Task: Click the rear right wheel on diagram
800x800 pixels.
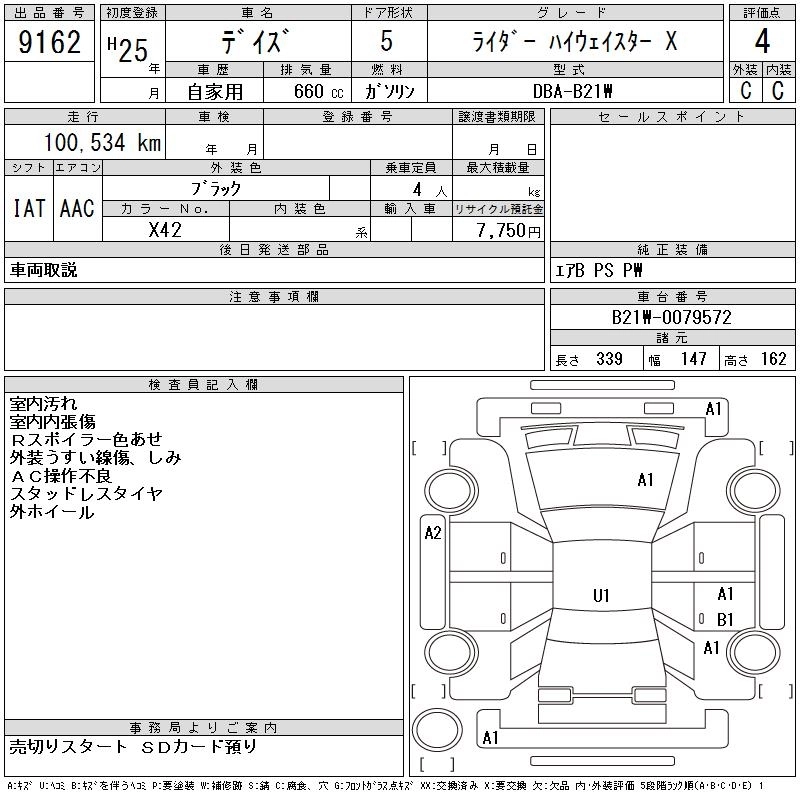Action: click(x=754, y=652)
